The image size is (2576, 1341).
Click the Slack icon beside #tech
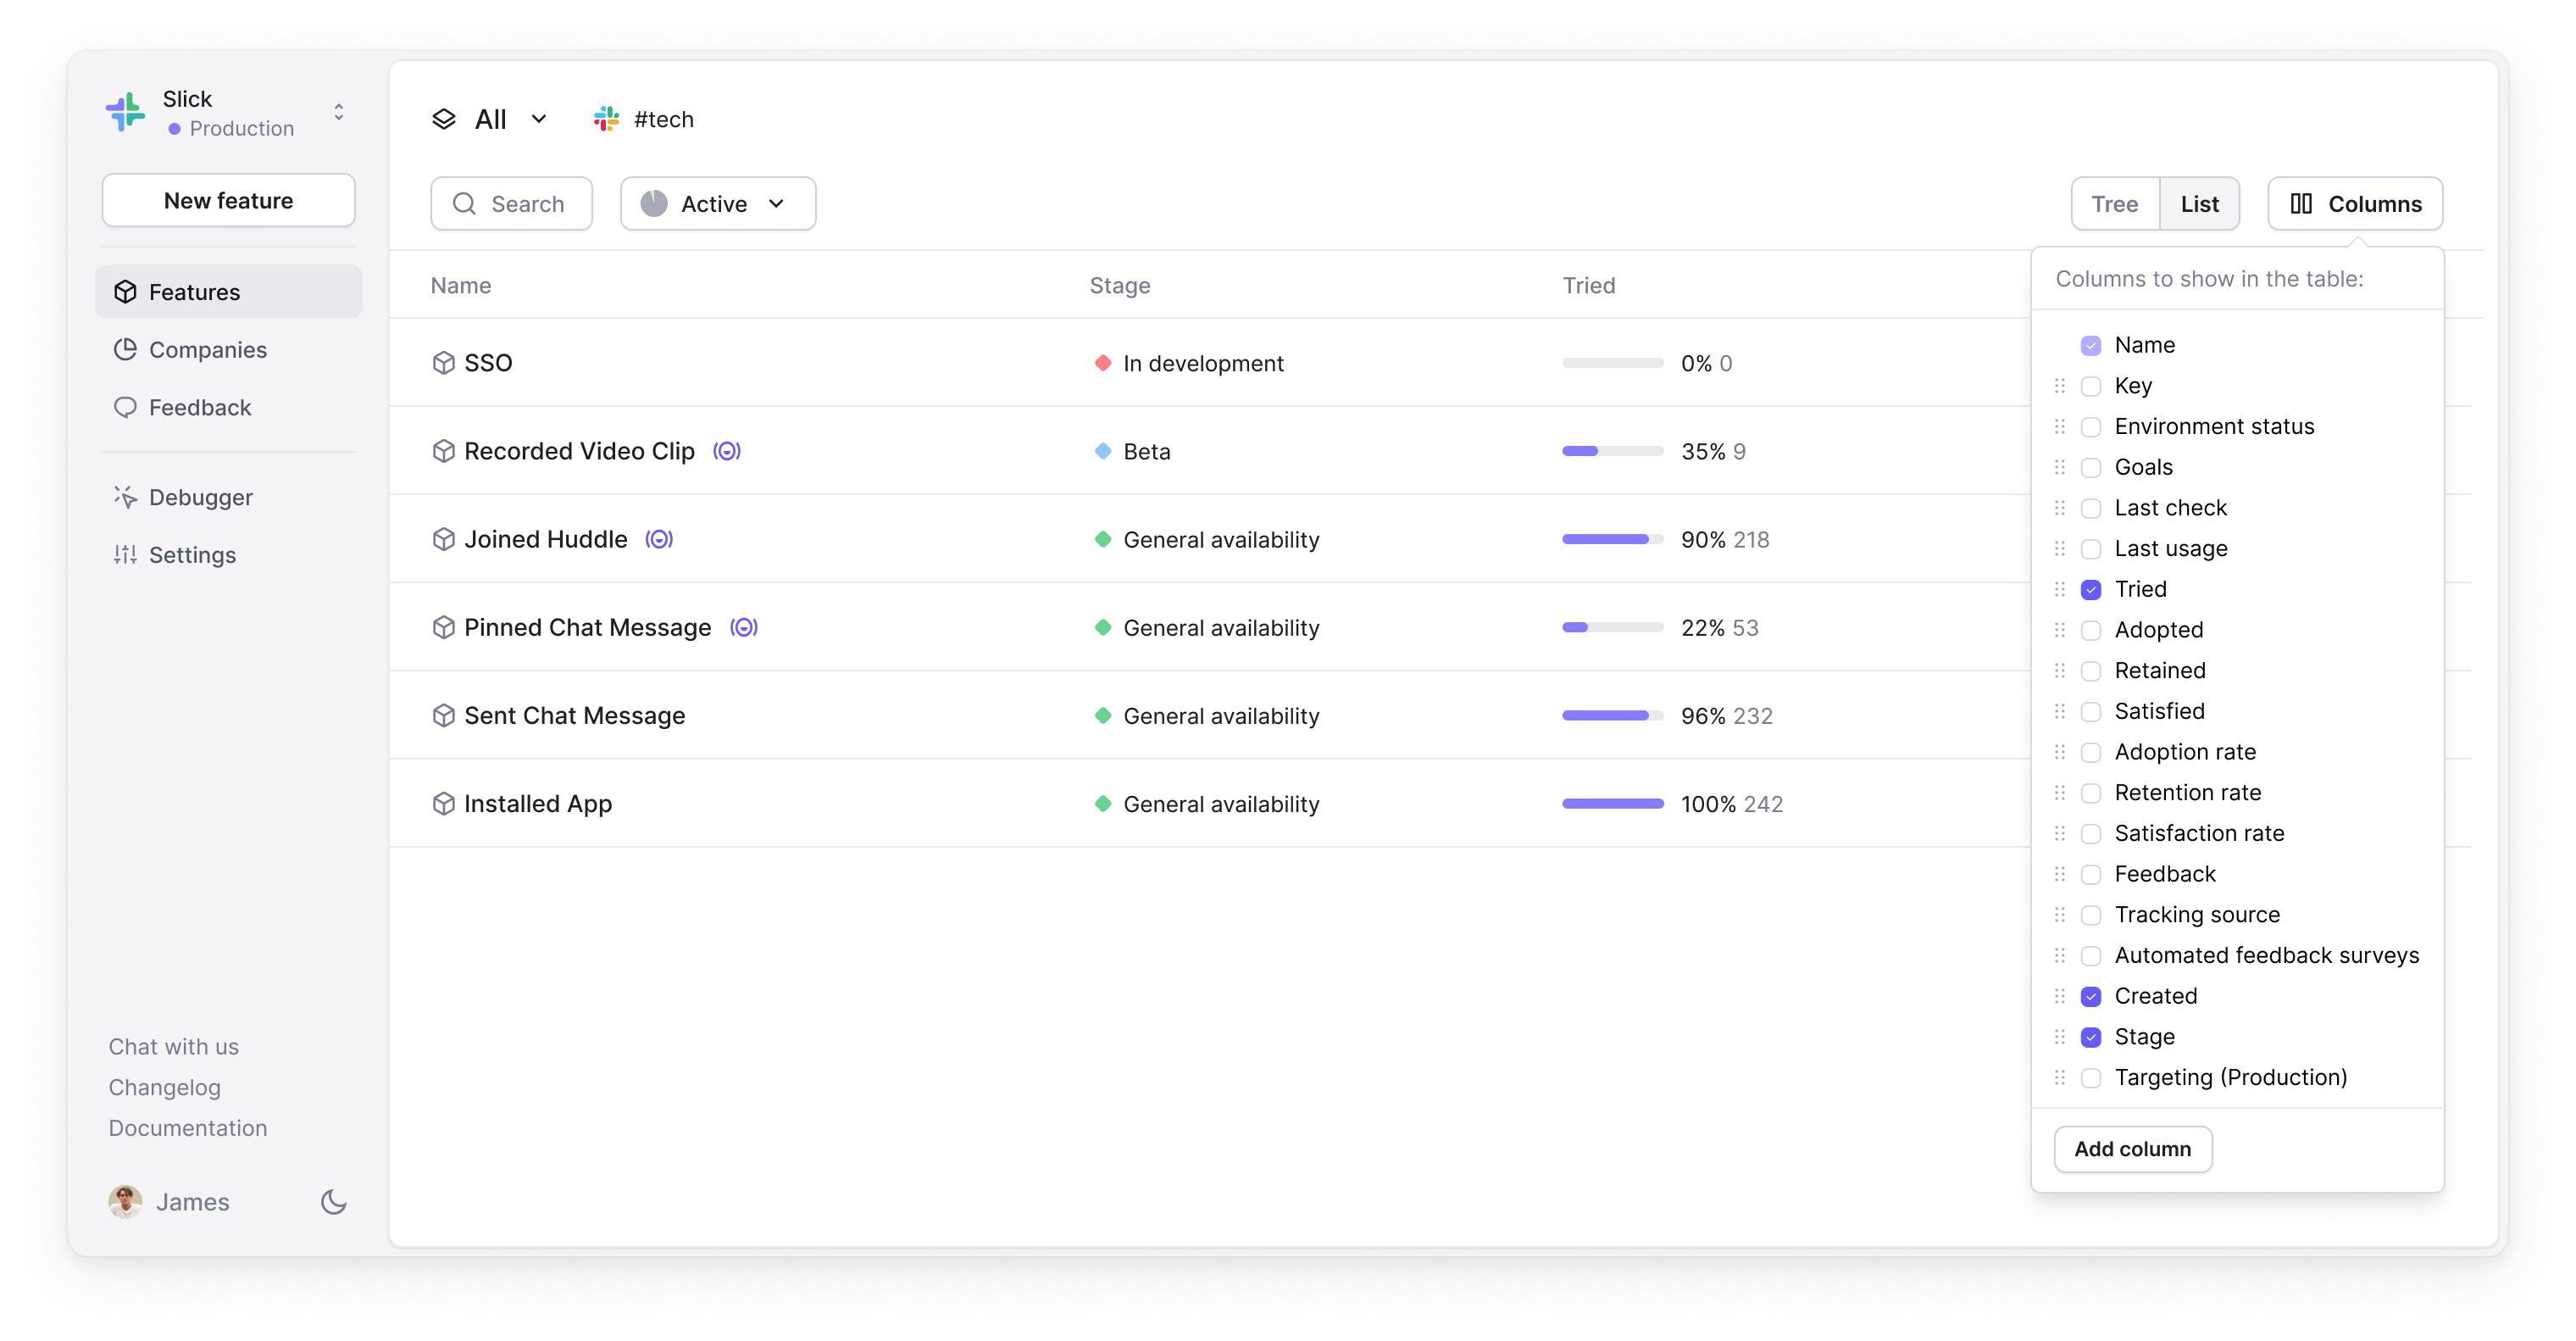(606, 119)
